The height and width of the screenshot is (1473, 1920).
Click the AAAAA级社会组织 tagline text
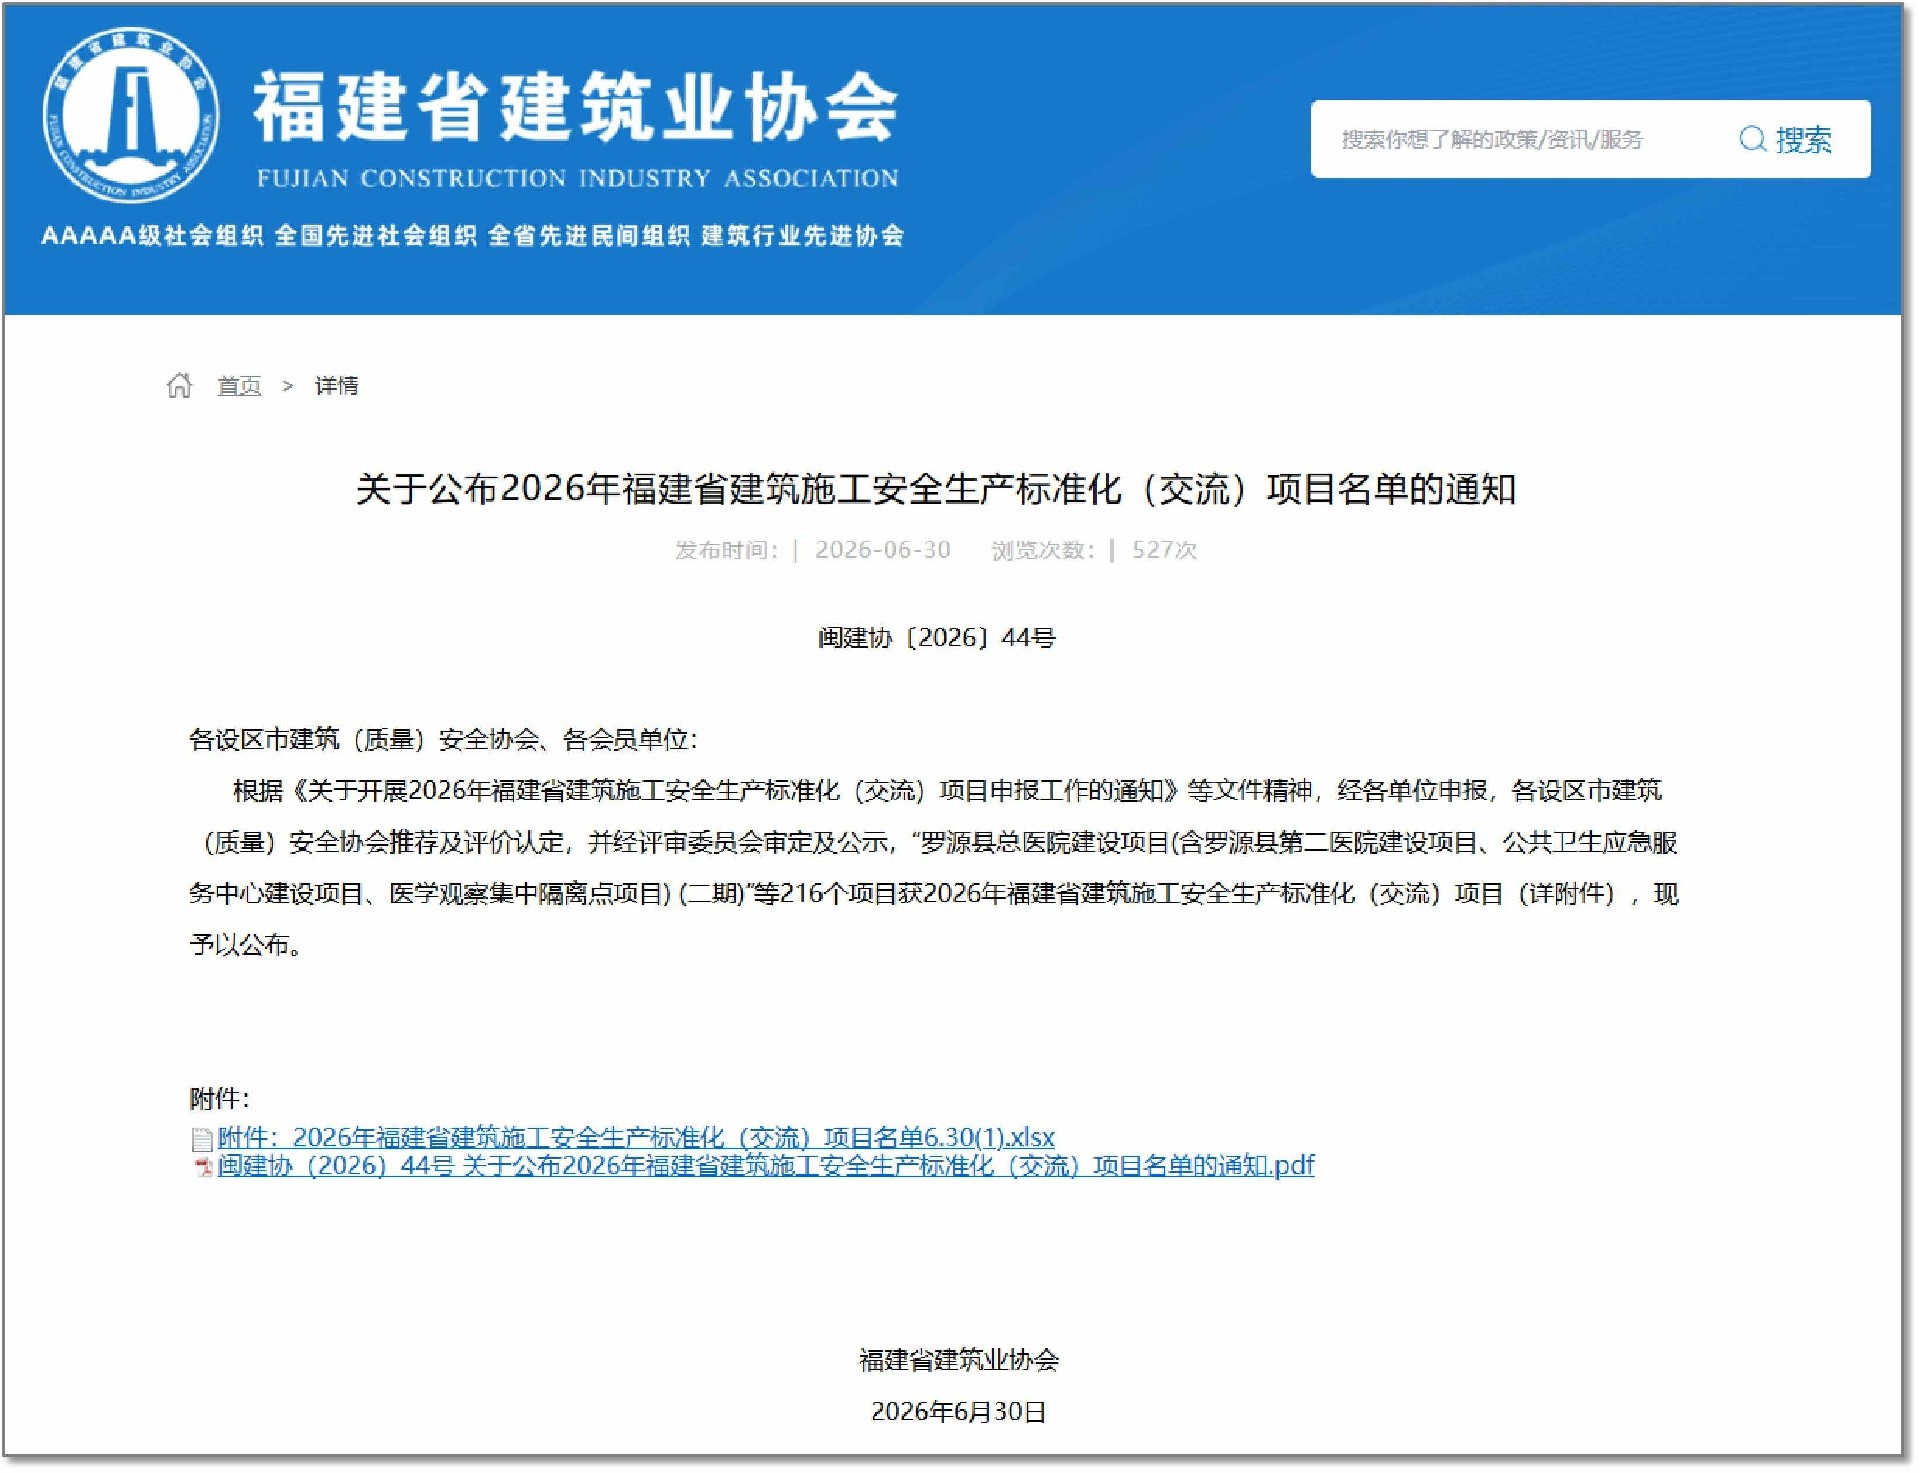click(152, 236)
